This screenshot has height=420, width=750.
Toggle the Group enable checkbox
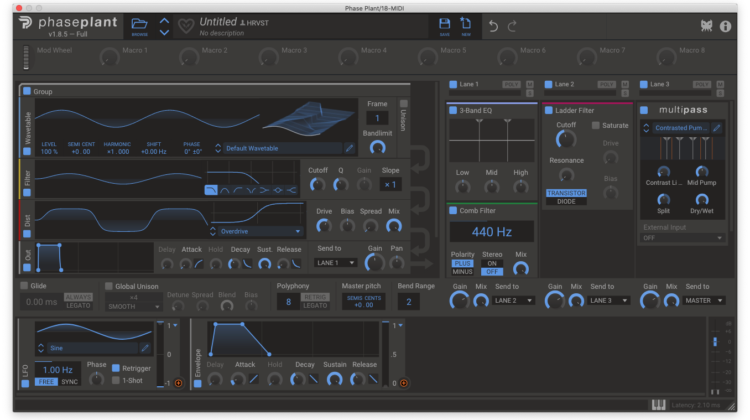click(x=27, y=91)
